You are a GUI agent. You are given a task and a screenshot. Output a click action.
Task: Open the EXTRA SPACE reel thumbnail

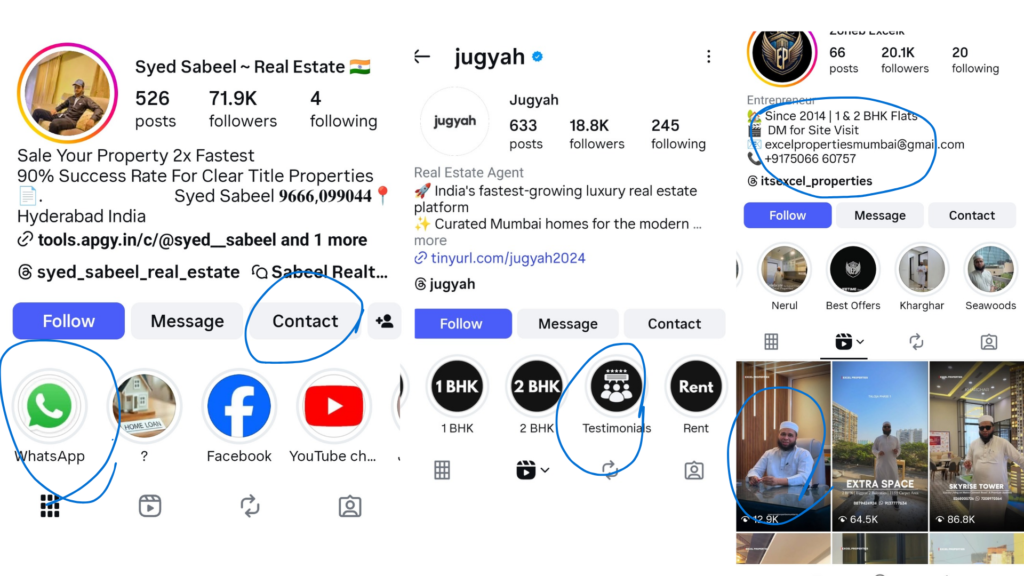(x=880, y=446)
